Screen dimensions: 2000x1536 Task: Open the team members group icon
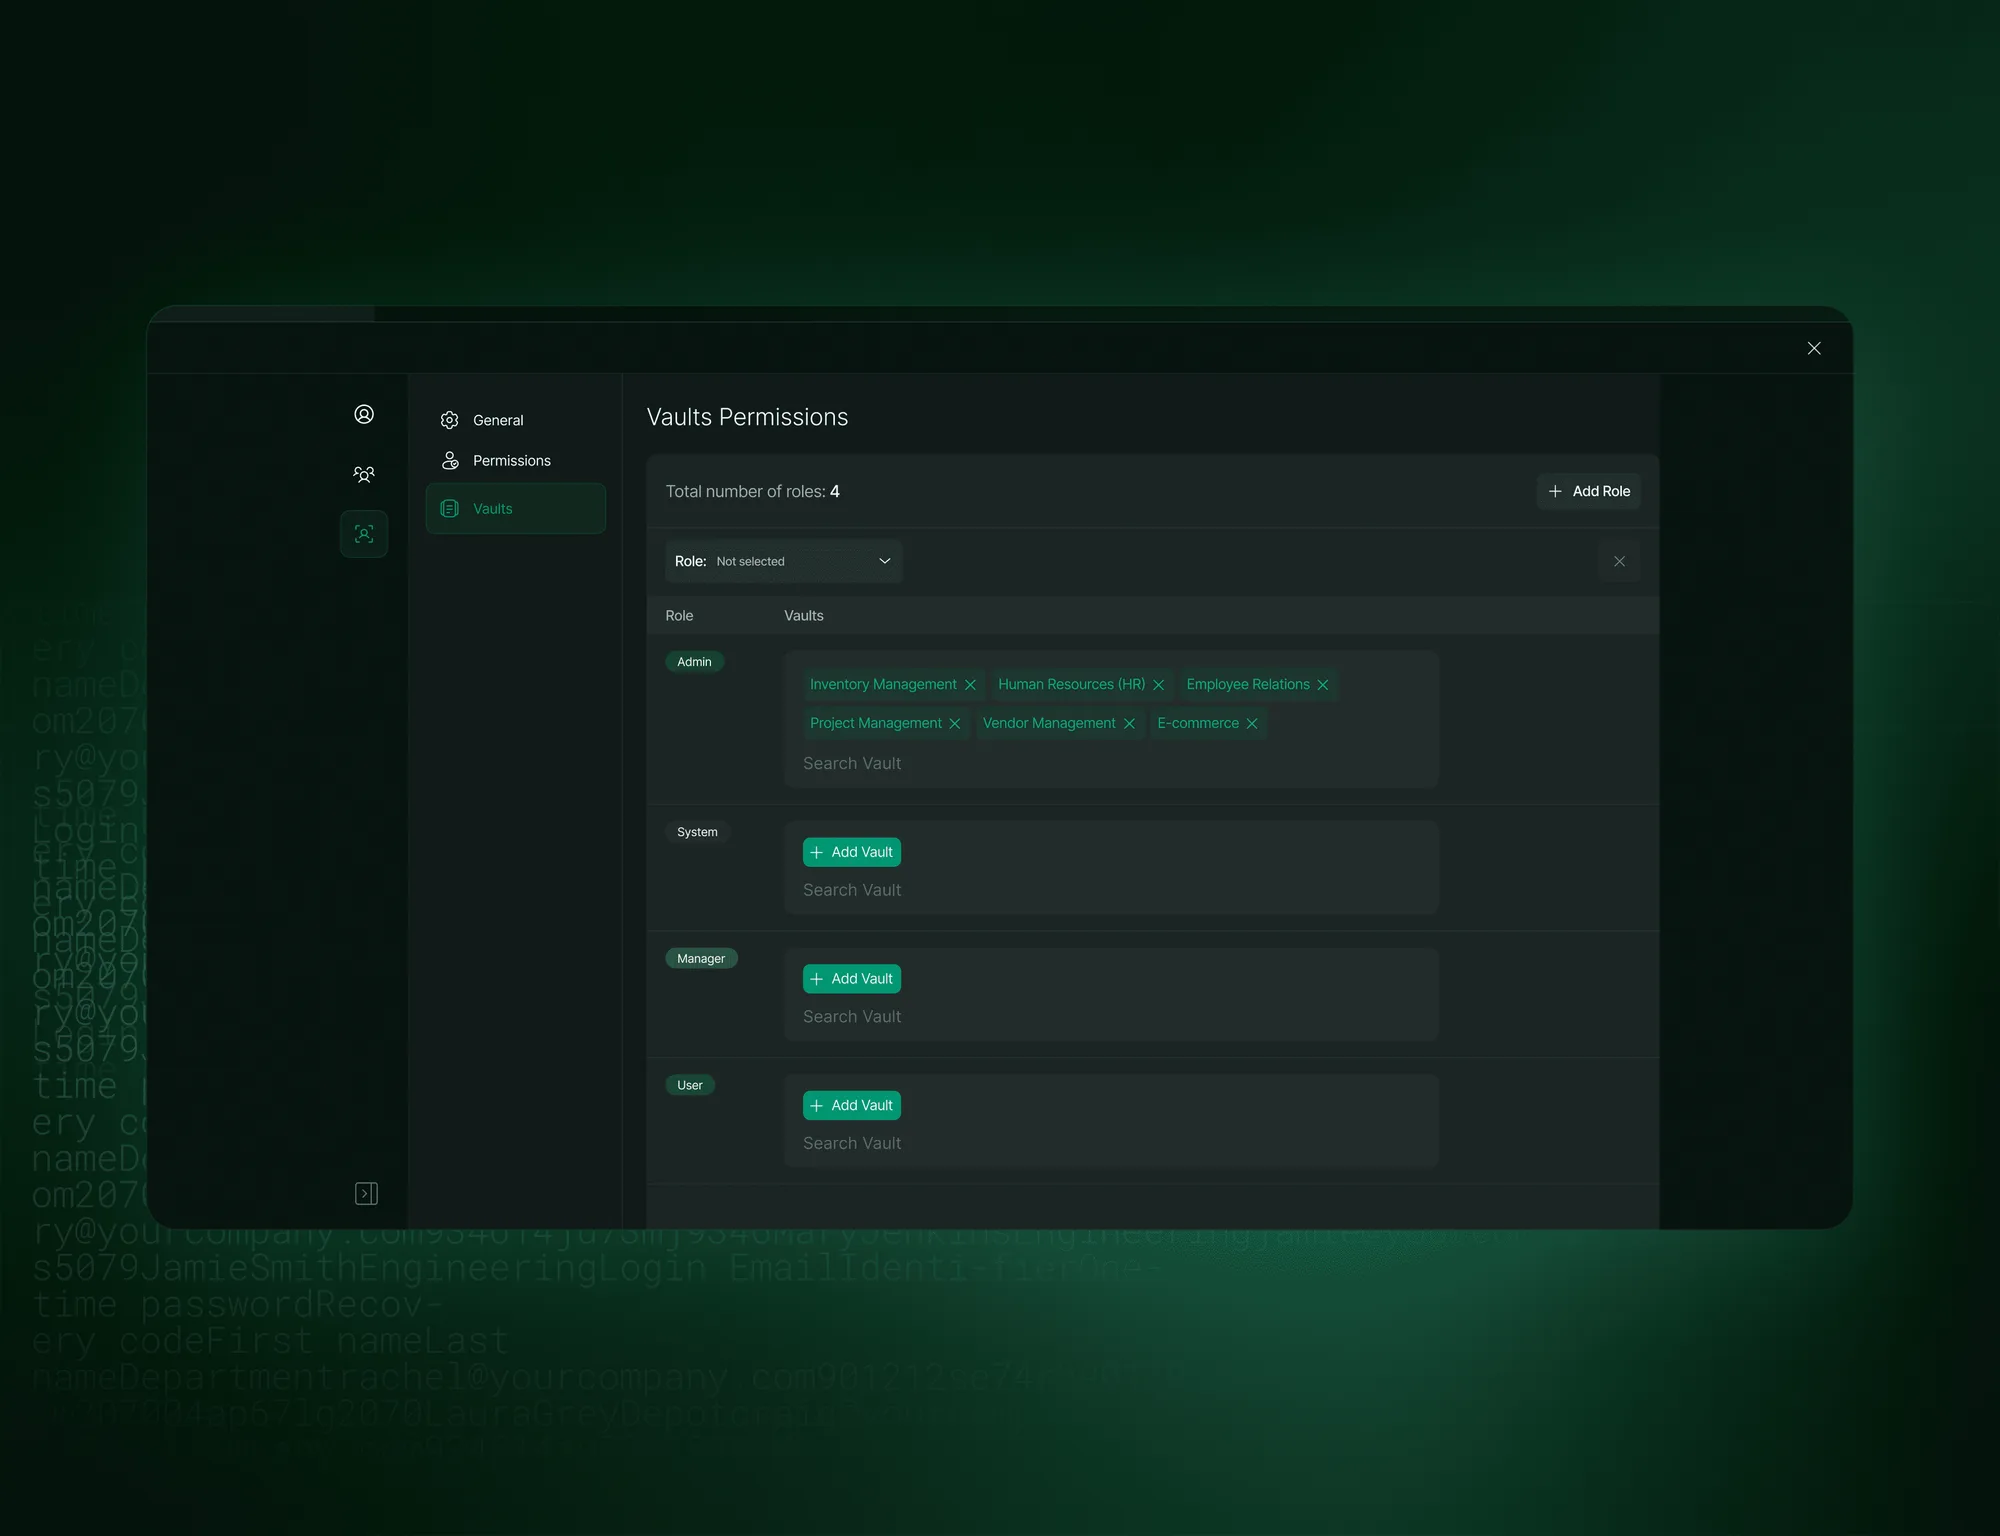tap(364, 474)
